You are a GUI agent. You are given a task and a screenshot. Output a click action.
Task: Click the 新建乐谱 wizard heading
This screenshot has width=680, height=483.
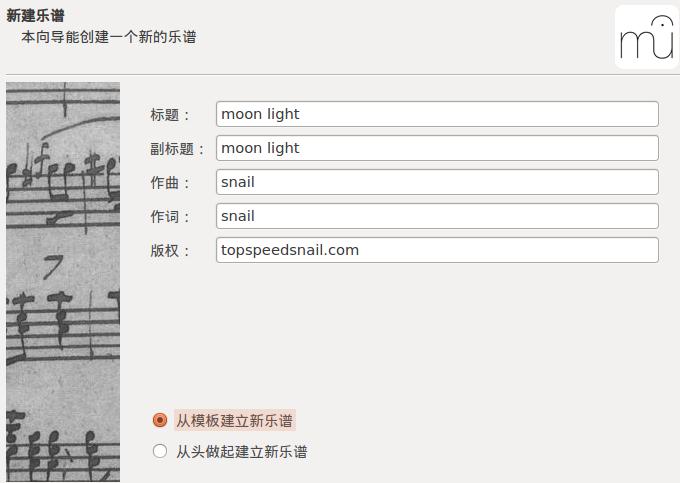coord(35,16)
